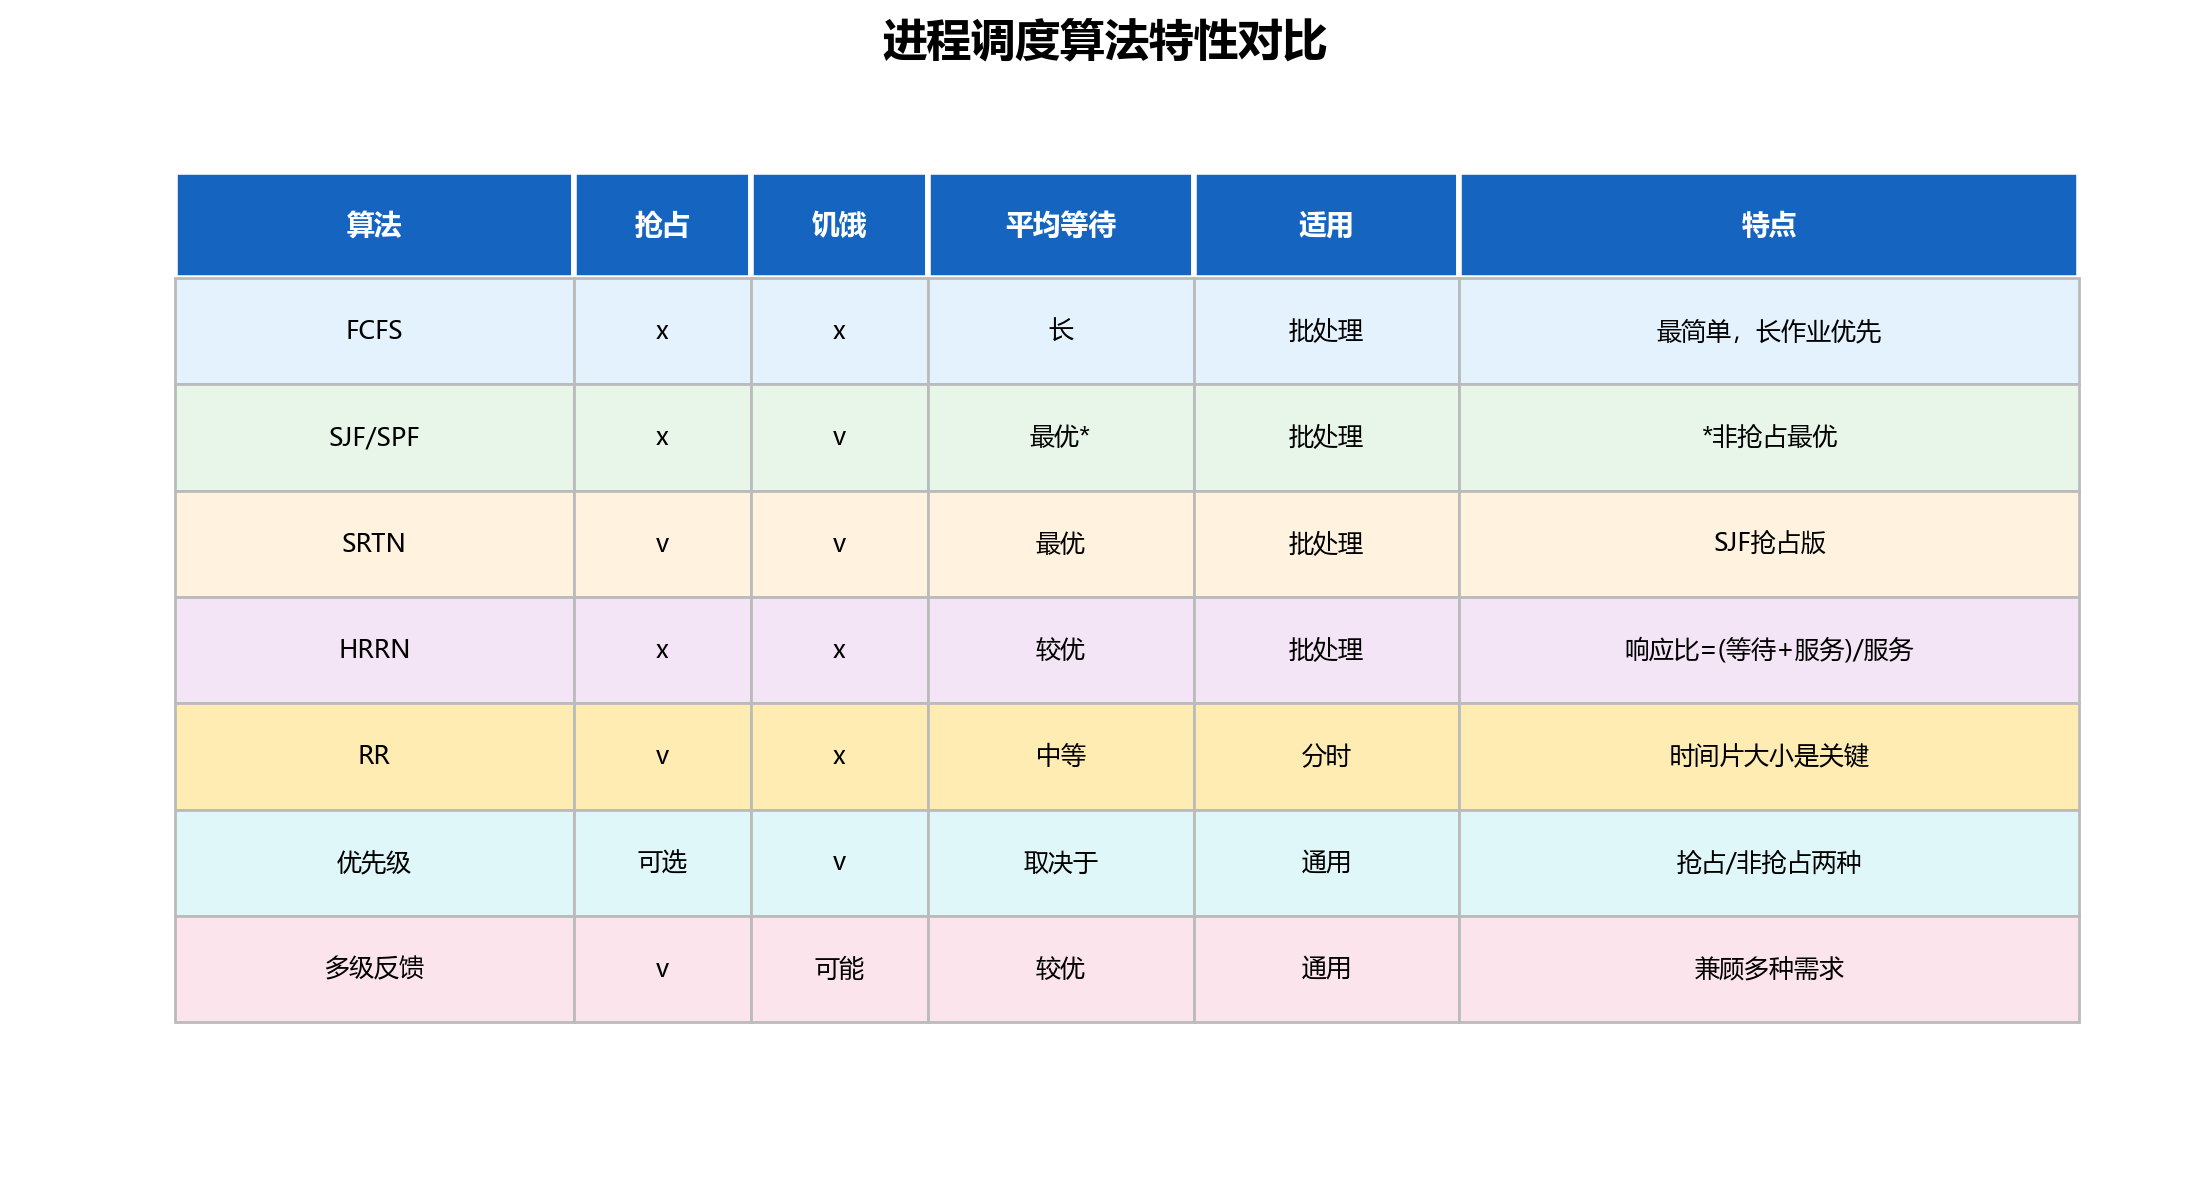Select the 算法 column header
The image size is (2210, 1194).
click(374, 225)
